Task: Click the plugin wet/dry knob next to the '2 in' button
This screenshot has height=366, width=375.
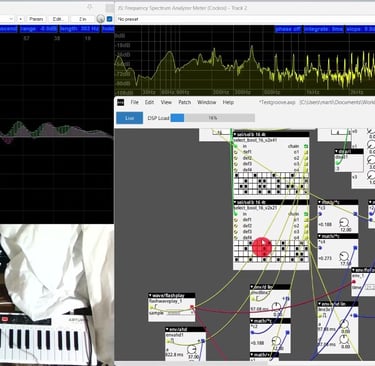Action: click(x=101, y=19)
